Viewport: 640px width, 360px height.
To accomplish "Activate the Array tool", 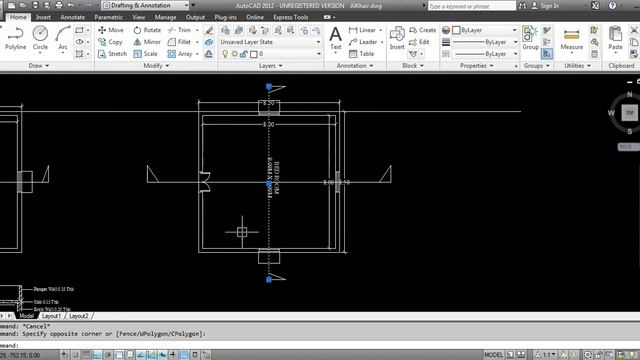I will 180,53.
